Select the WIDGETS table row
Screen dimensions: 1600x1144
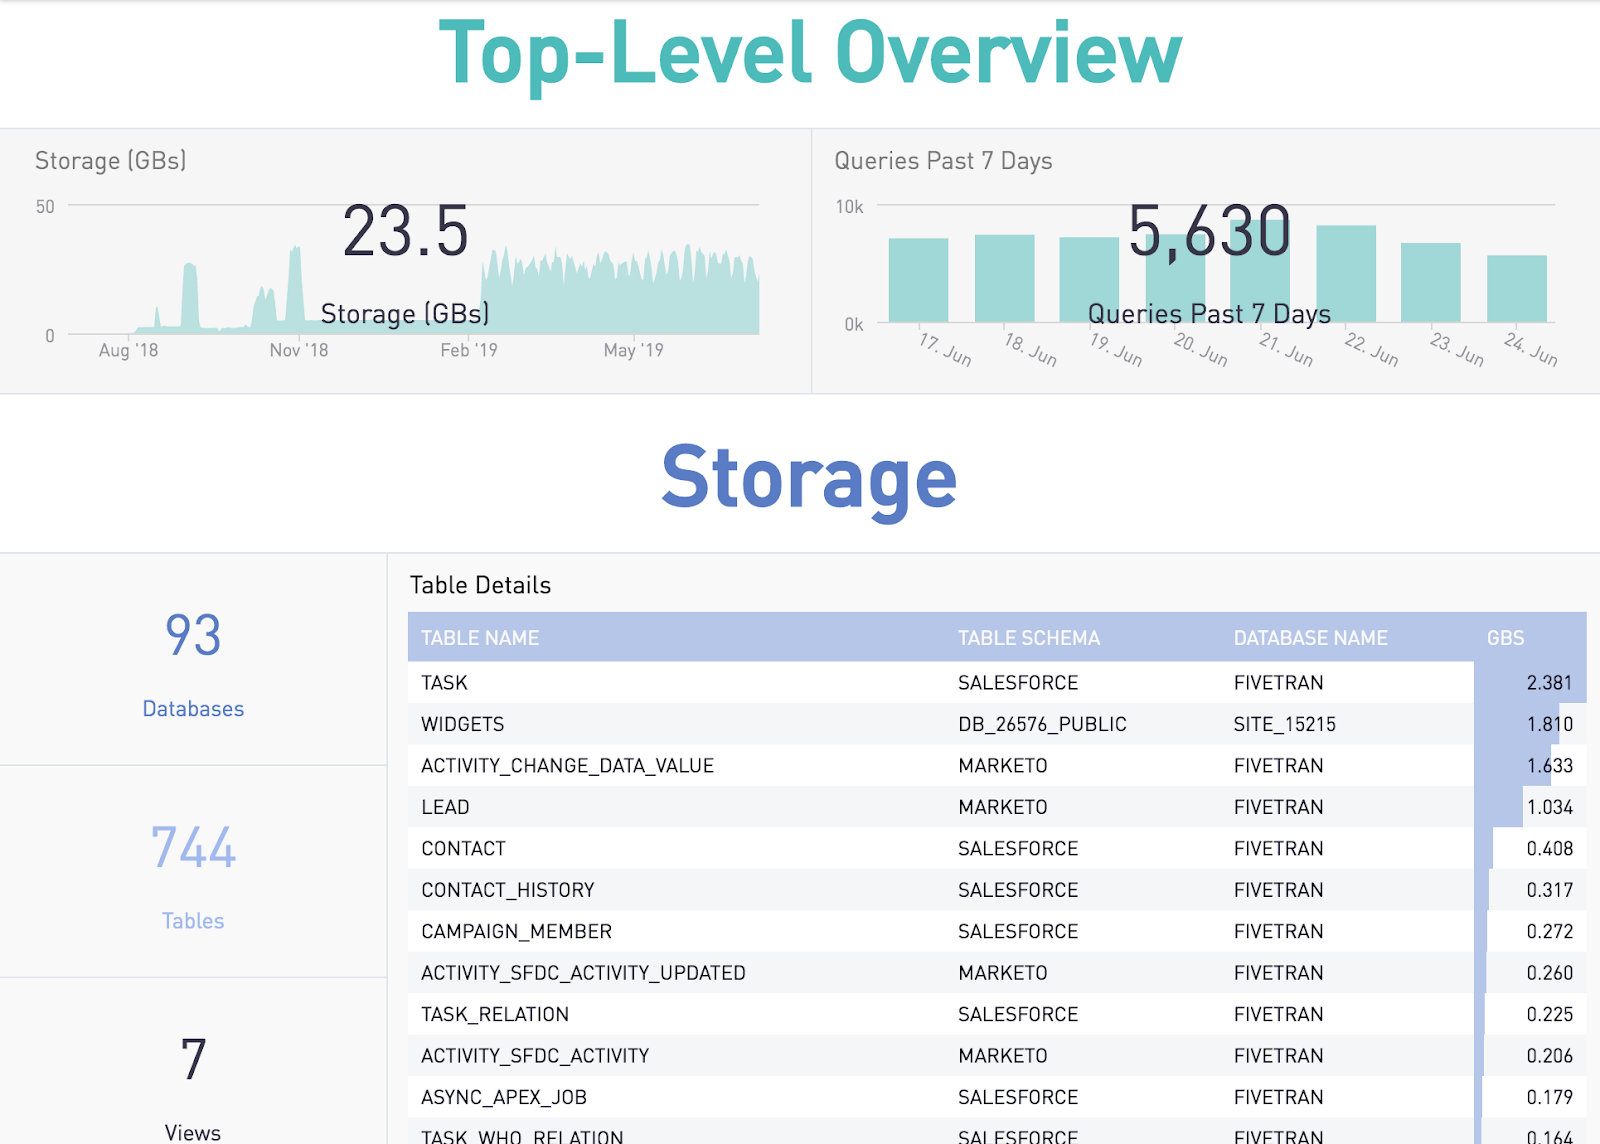point(997,724)
